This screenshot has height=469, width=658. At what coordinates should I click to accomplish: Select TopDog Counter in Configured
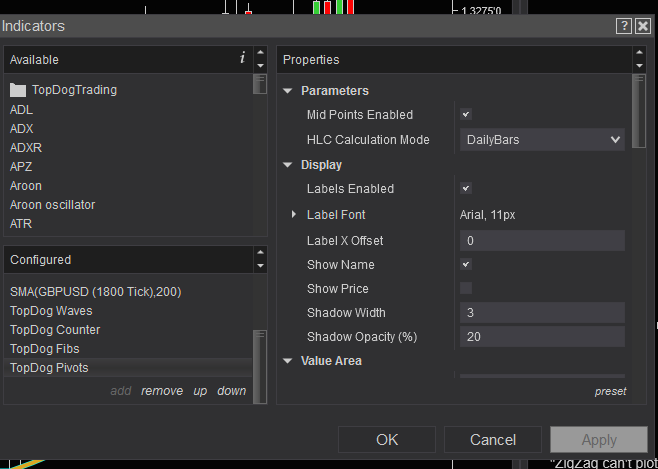point(55,330)
